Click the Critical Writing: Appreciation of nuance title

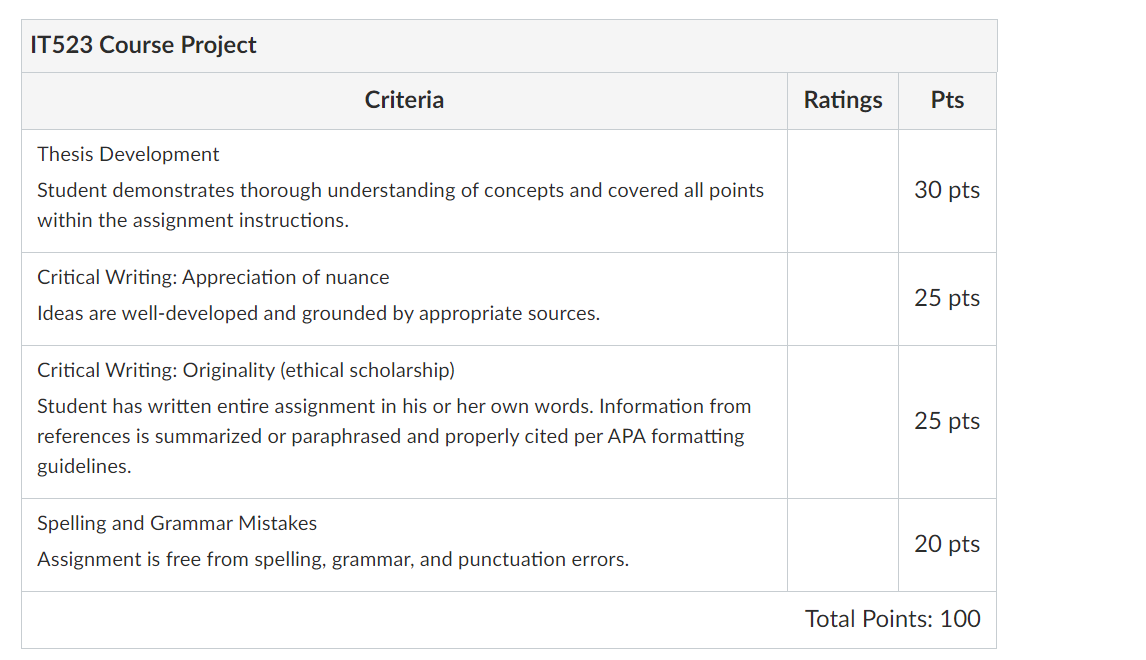tap(213, 278)
